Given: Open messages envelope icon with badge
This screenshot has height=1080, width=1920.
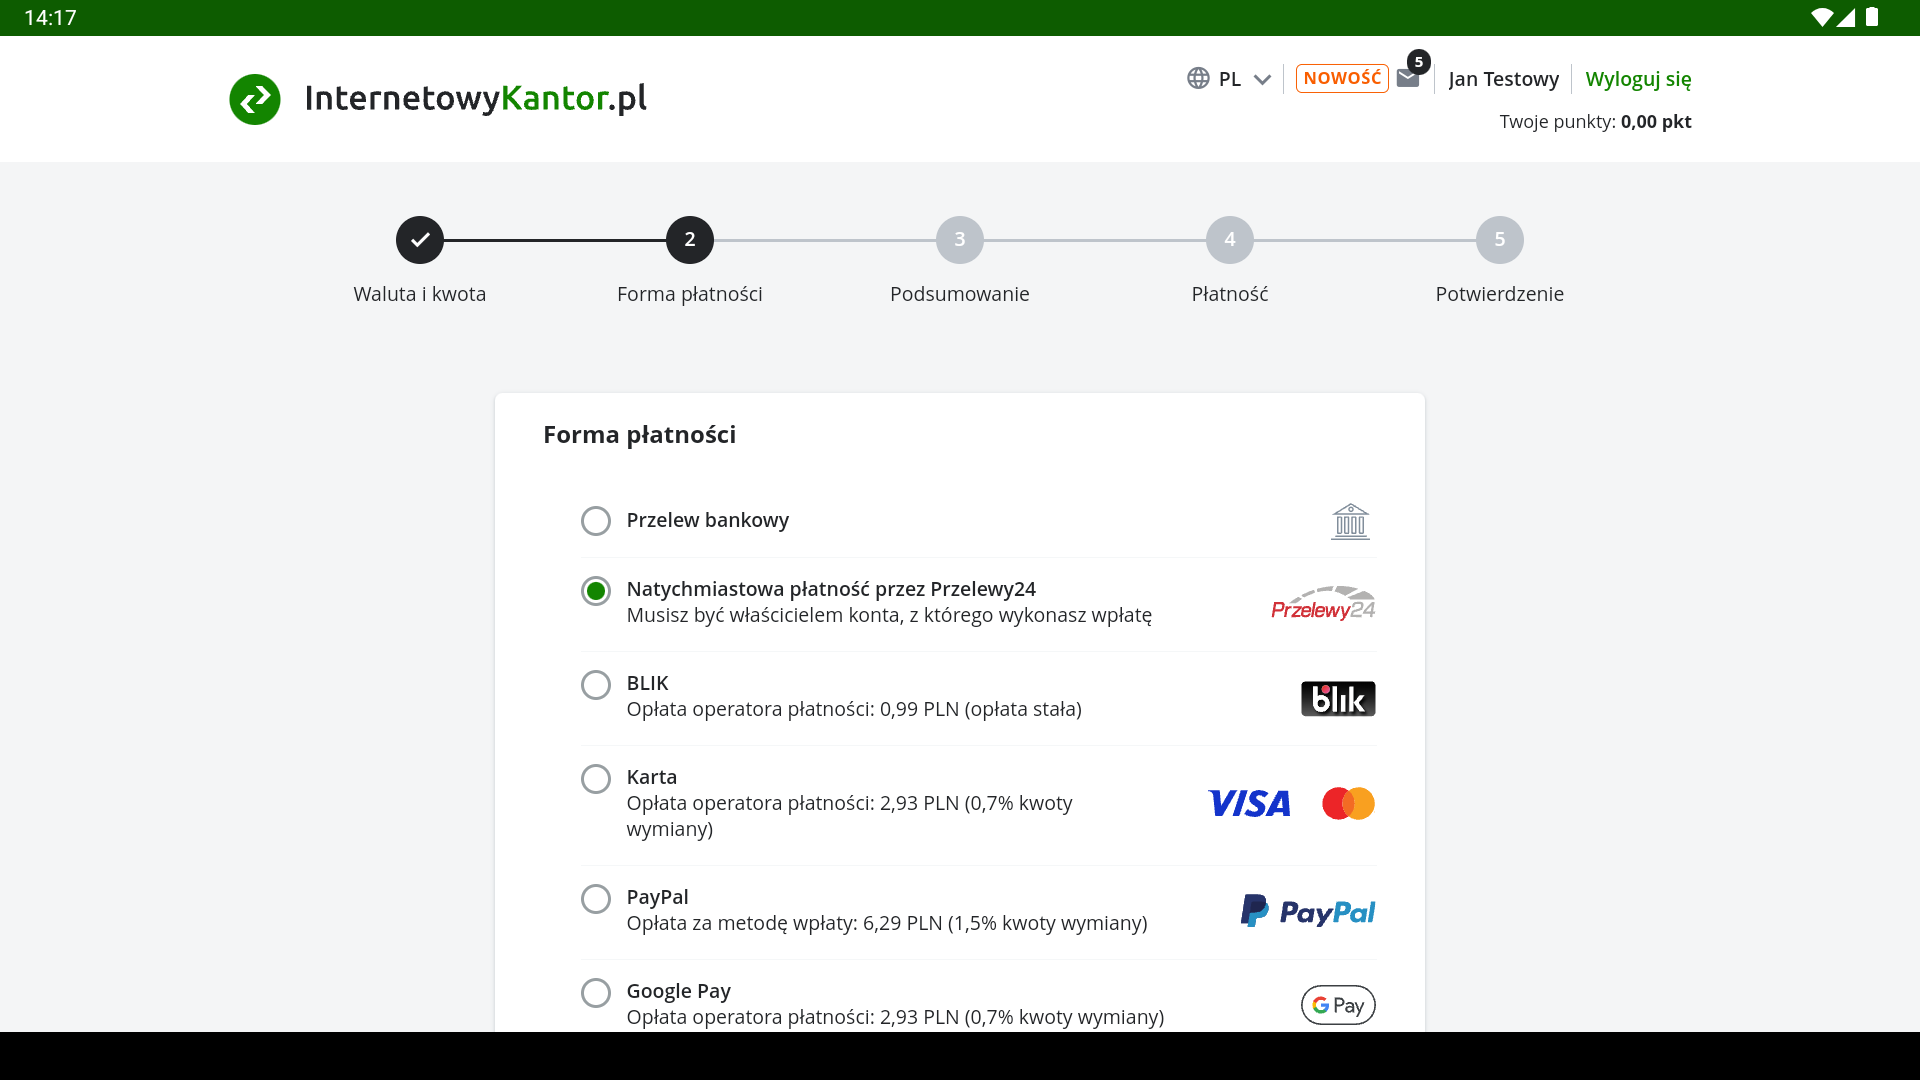Looking at the screenshot, I should coord(1408,79).
